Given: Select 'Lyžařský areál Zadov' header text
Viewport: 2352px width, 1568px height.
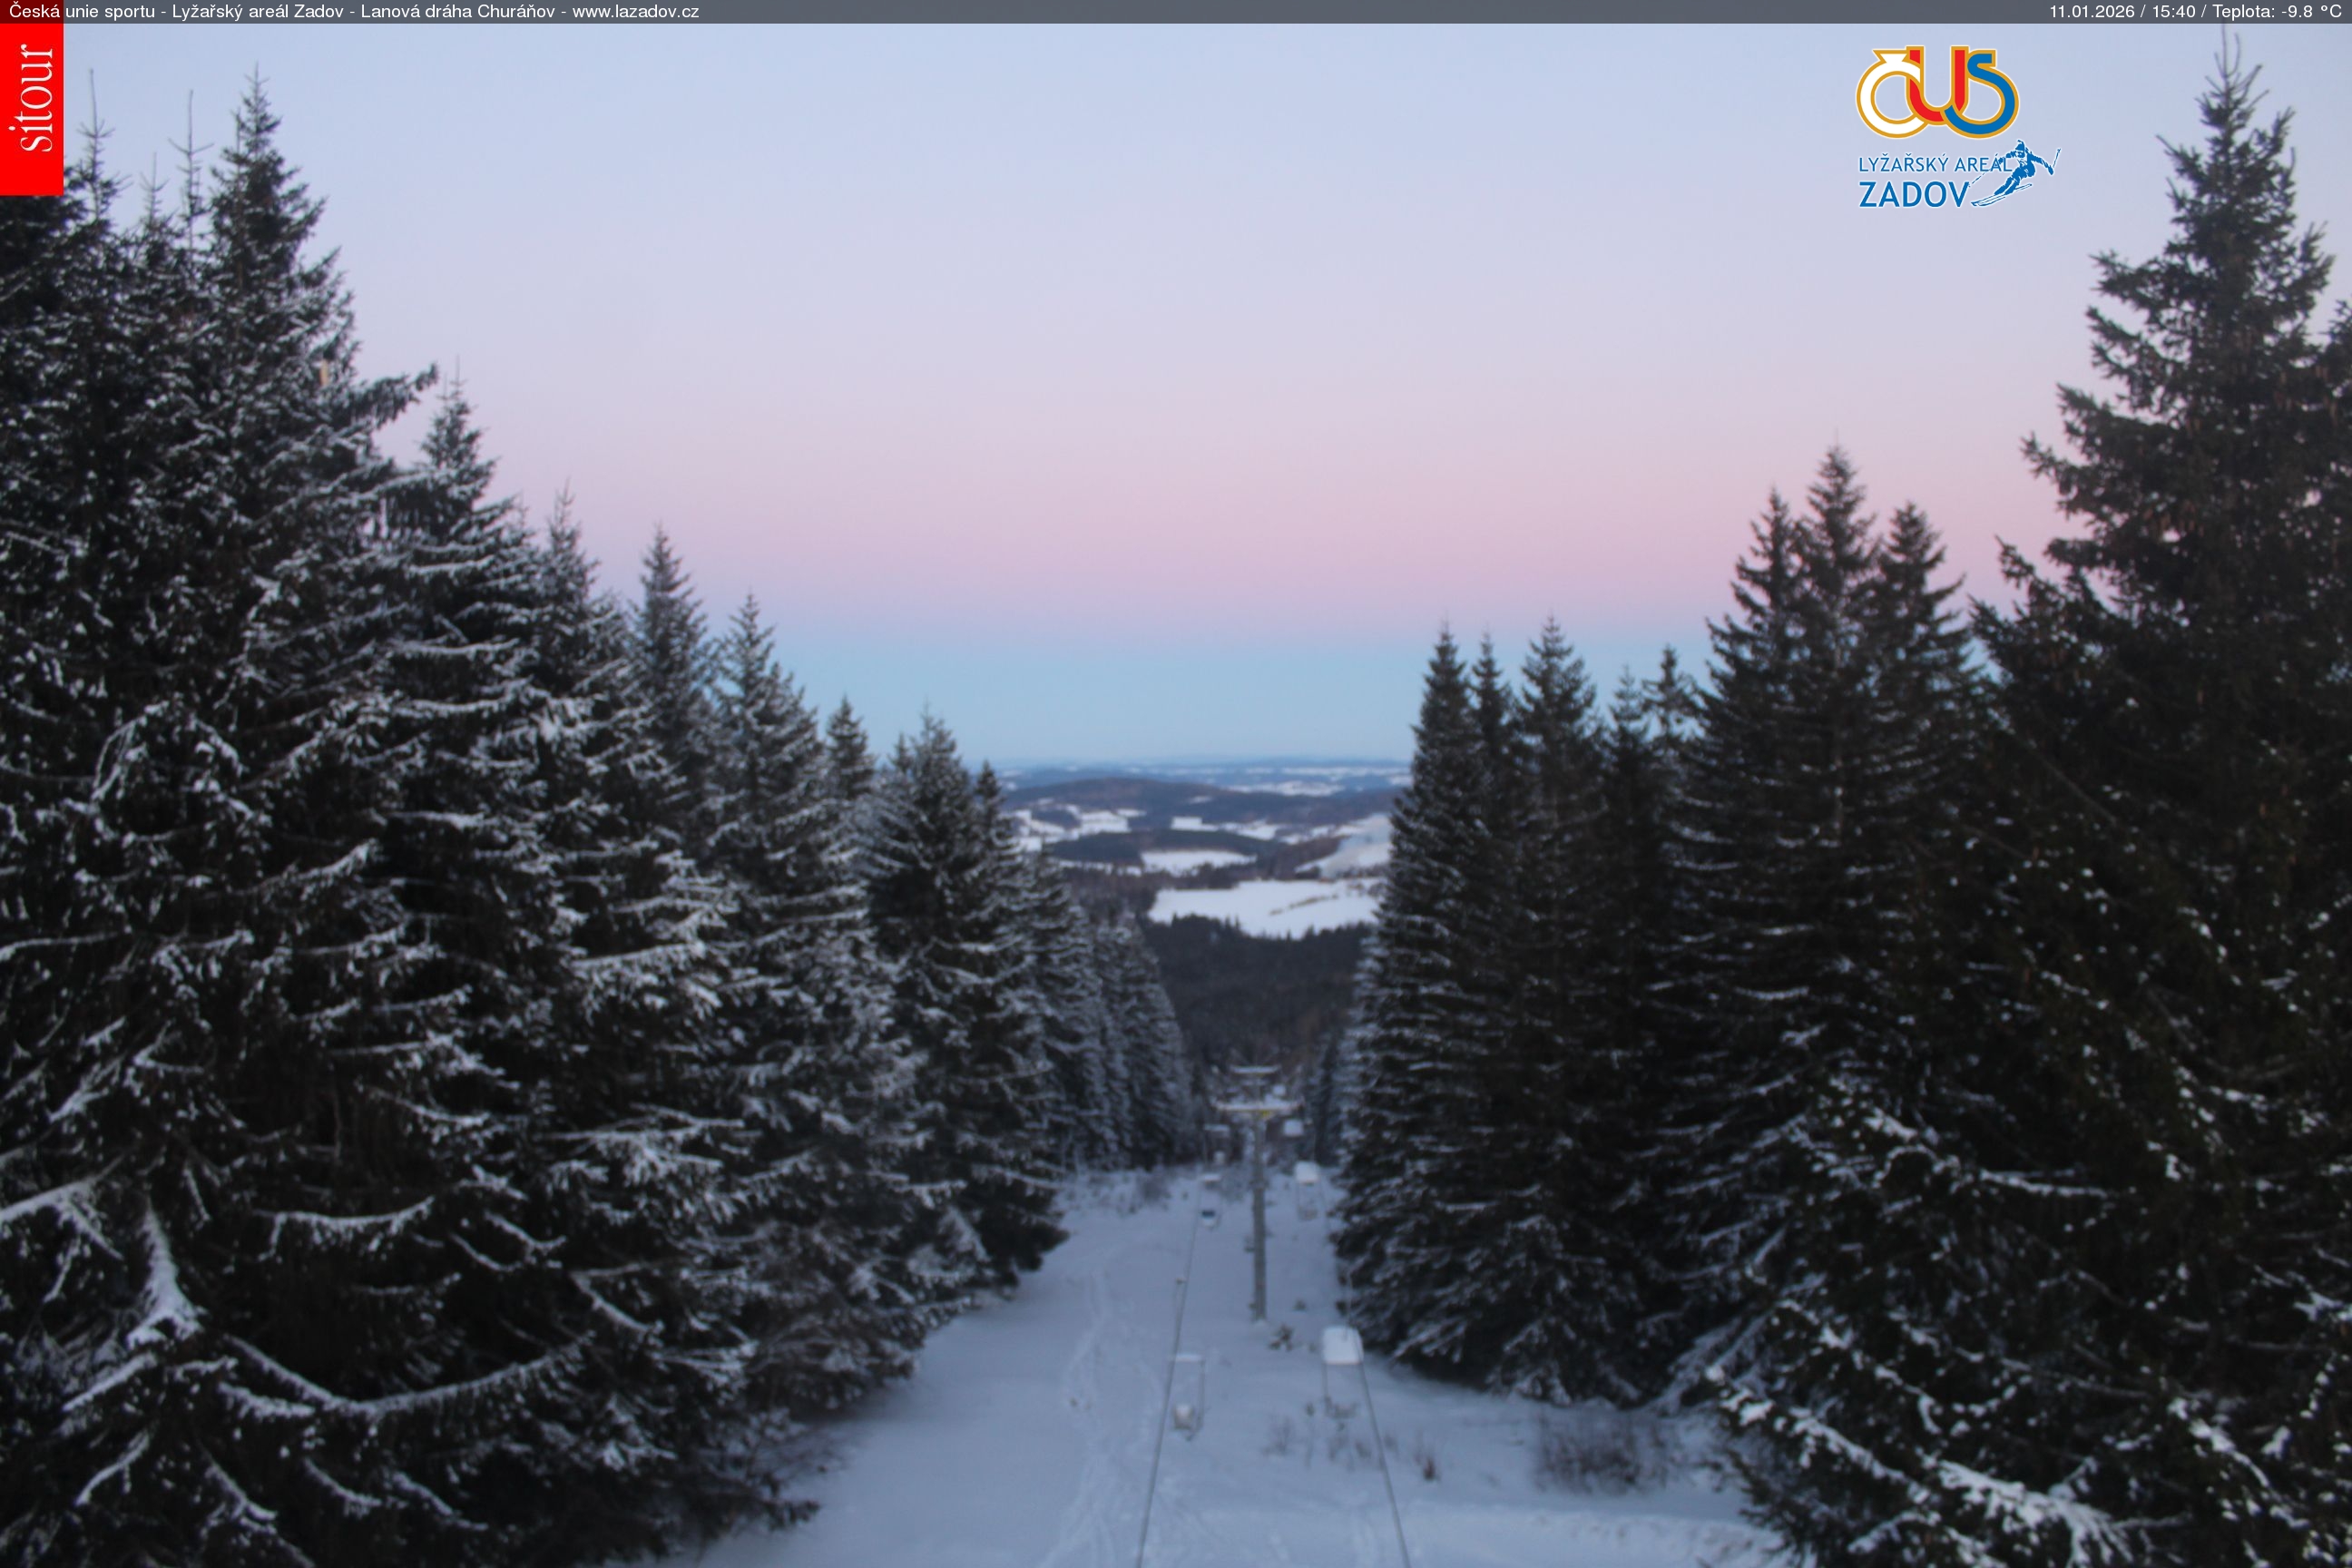Looking at the screenshot, I should (x=258, y=12).
